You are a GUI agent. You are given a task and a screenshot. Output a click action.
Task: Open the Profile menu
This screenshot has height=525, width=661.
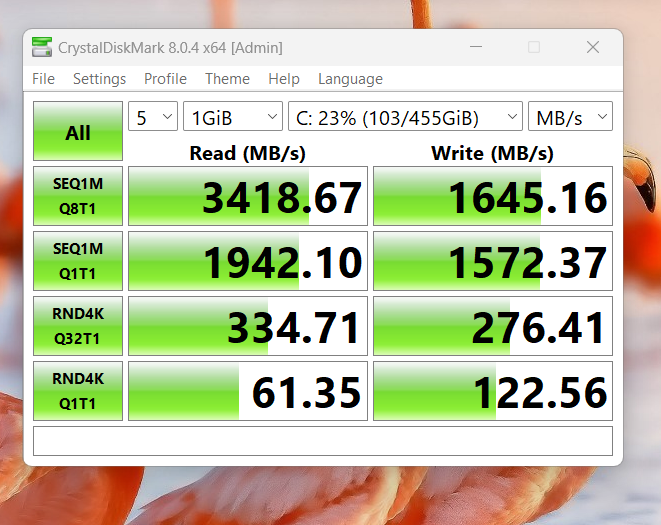pyautogui.click(x=165, y=79)
